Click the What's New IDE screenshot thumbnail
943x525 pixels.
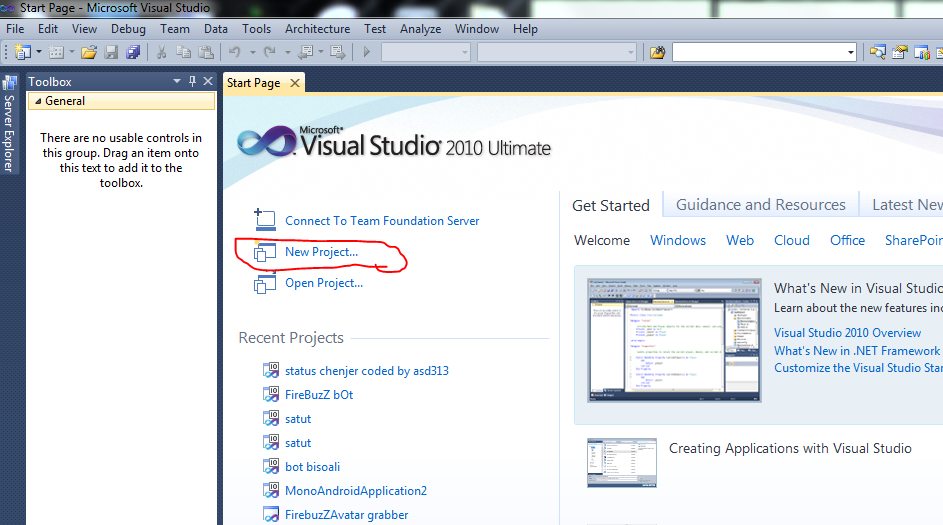click(x=674, y=340)
